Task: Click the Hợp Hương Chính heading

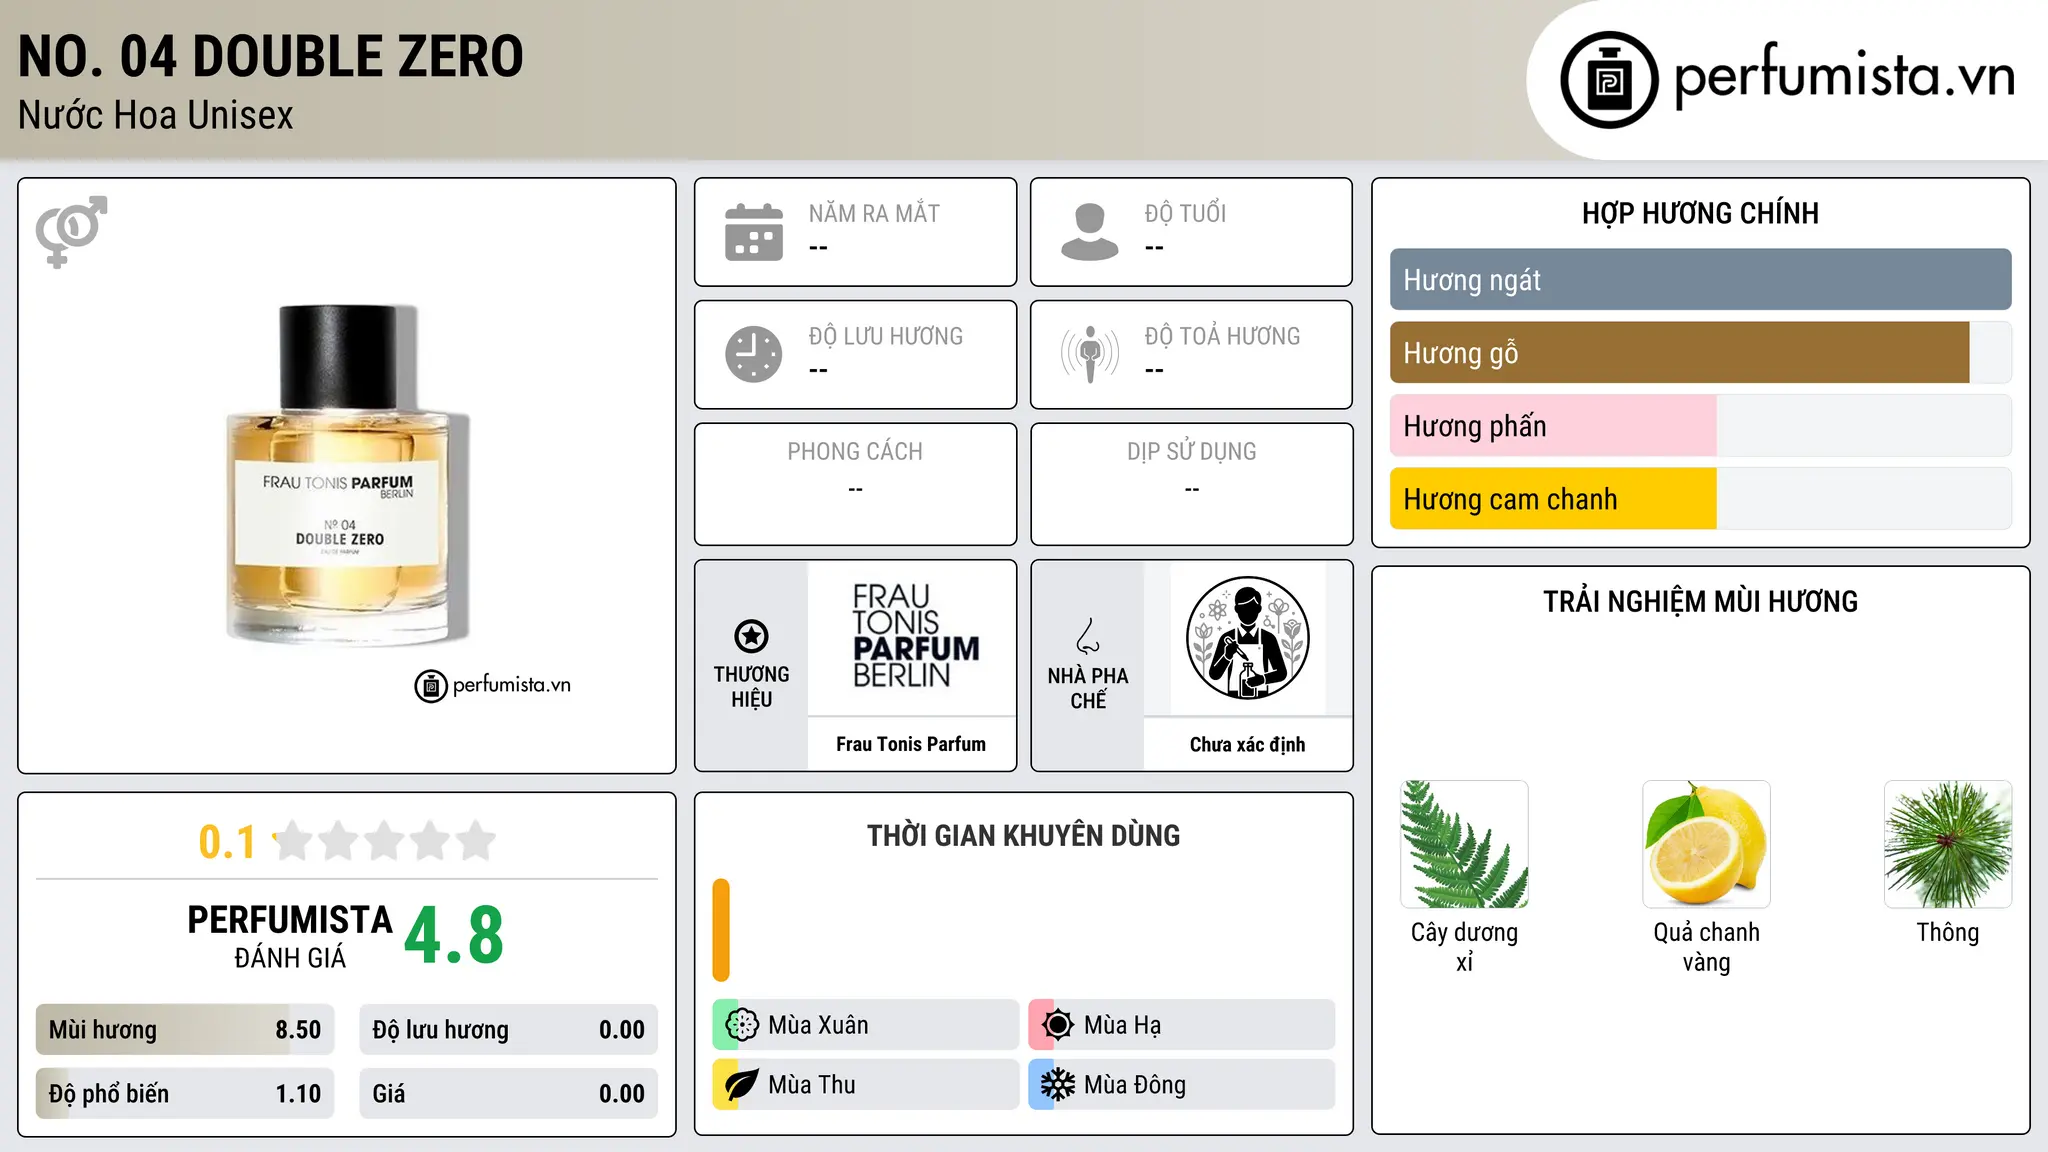Action: (1700, 214)
